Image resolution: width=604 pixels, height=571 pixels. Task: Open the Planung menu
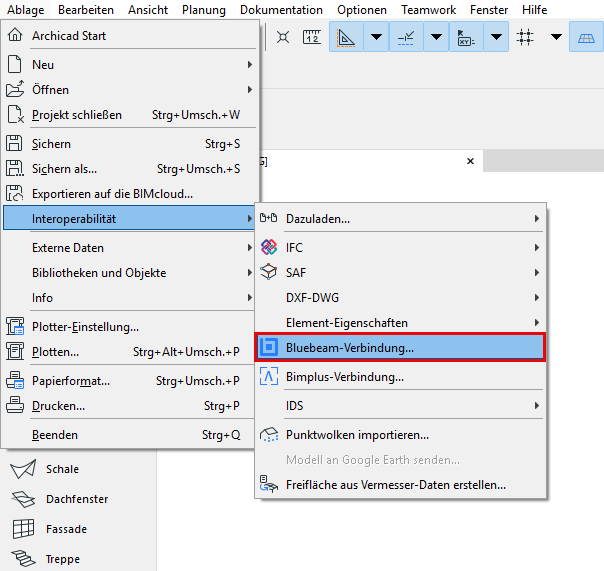[204, 10]
